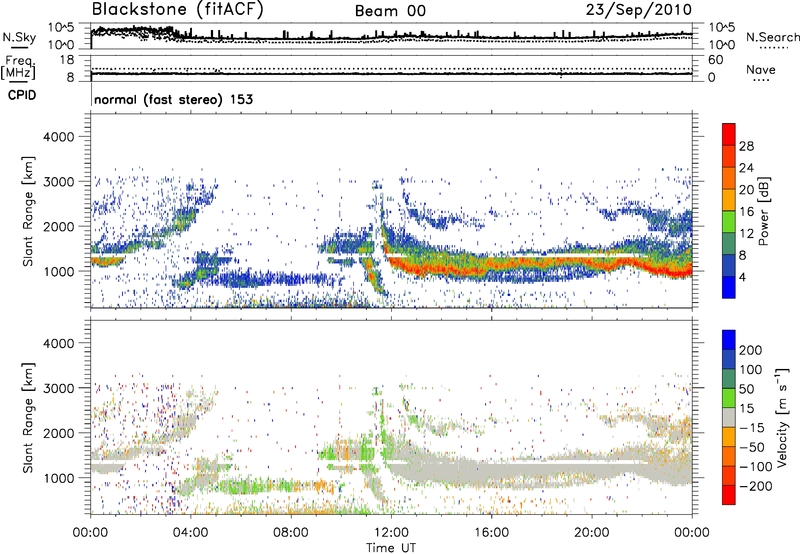The width and height of the screenshot is (800, 554).
Task: Click the noise trace in the N.Sky panel
Action: coord(391,36)
